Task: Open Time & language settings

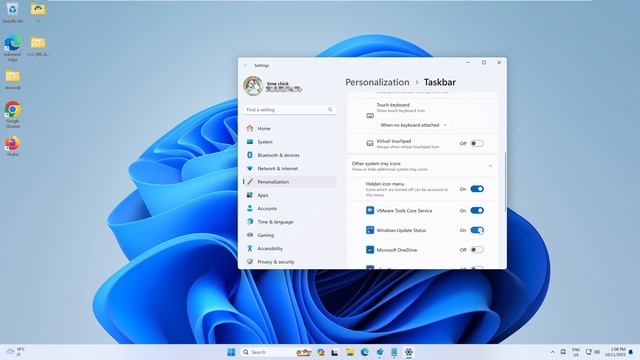Action: pyautogui.click(x=290, y=222)
